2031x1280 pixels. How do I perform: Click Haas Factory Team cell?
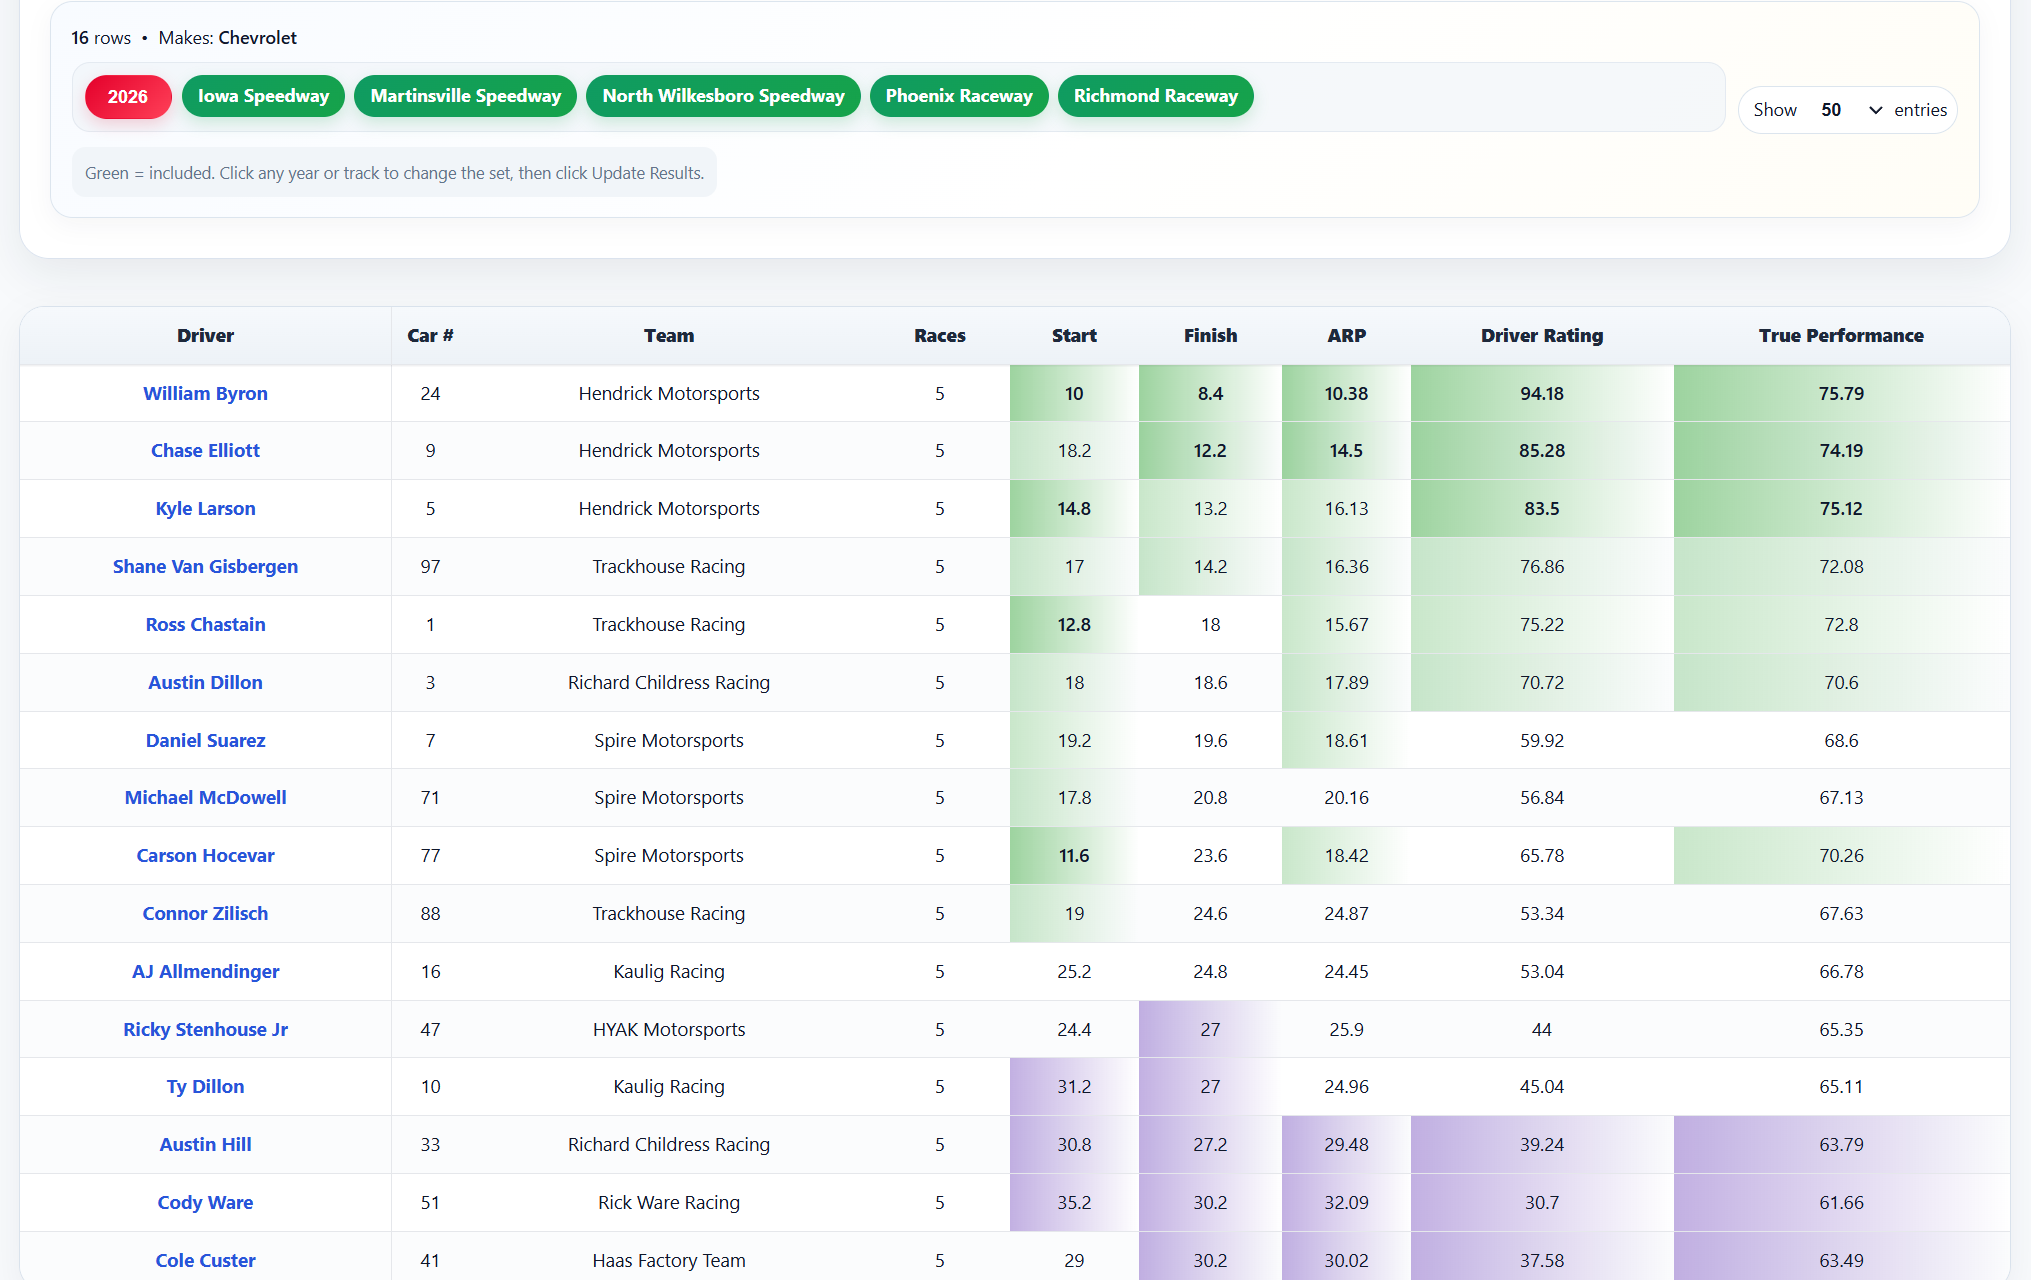tap(669, 1258)
